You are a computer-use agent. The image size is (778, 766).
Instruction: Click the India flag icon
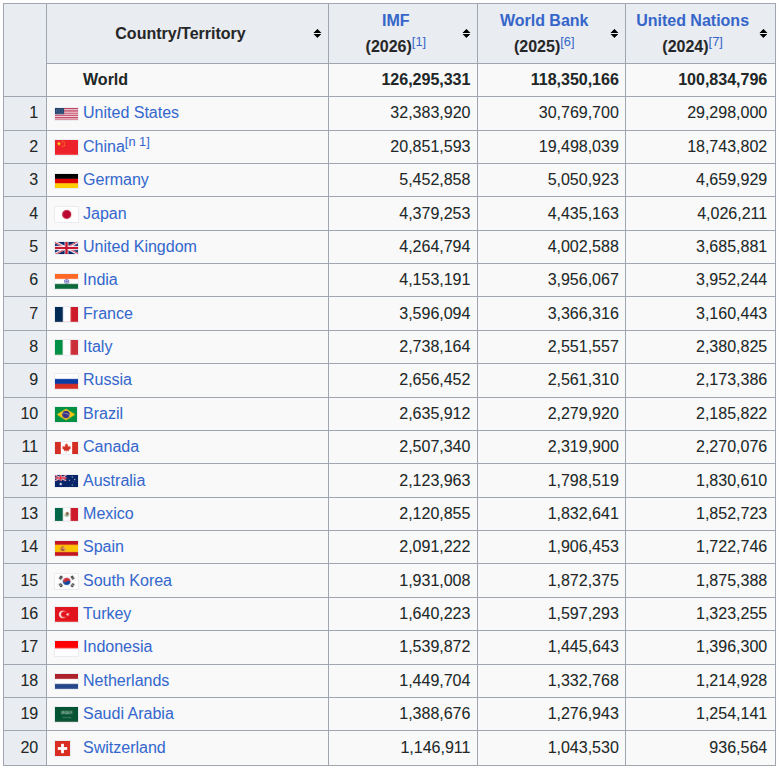click(x=66, y=281)
